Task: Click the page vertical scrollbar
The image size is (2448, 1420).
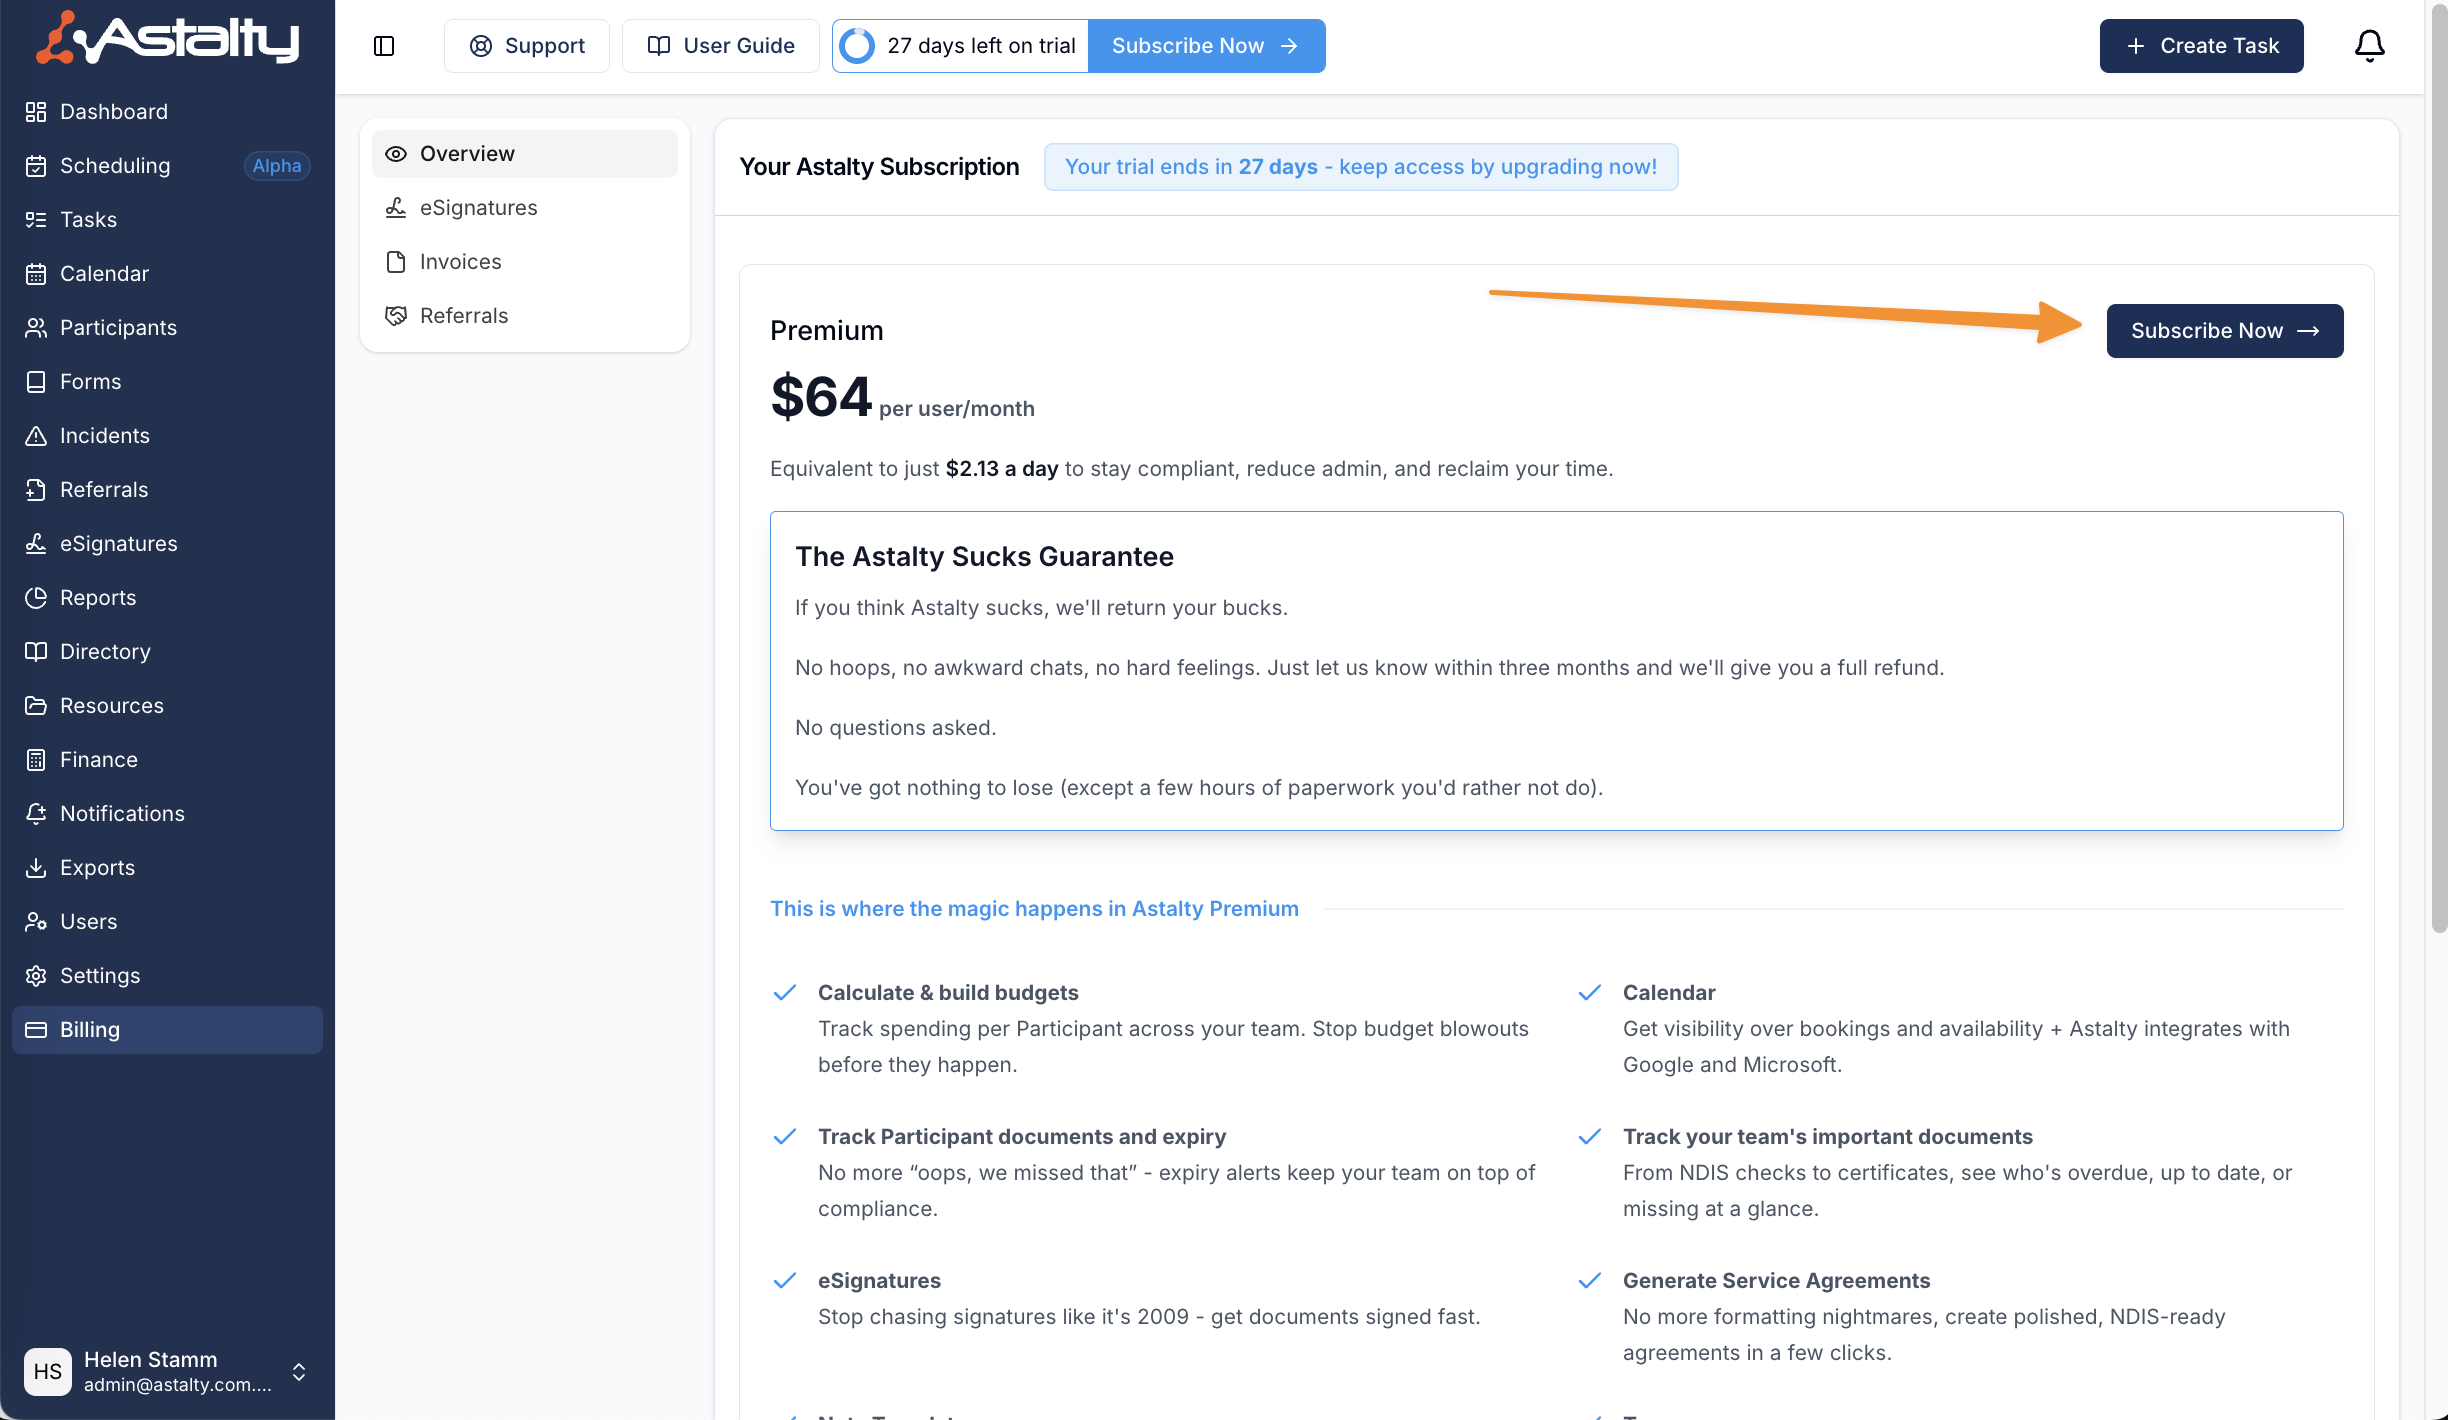Action: [x=2438, y=470]
